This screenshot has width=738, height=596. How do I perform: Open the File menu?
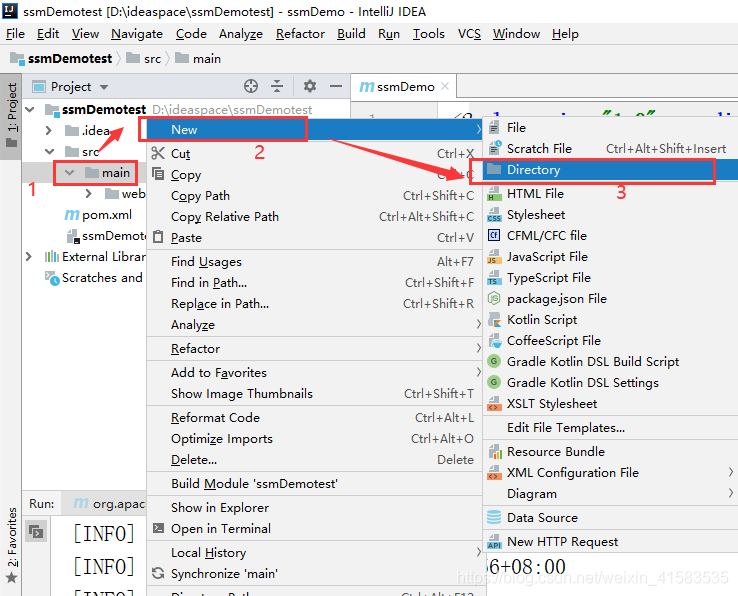(x=15, y=34)
